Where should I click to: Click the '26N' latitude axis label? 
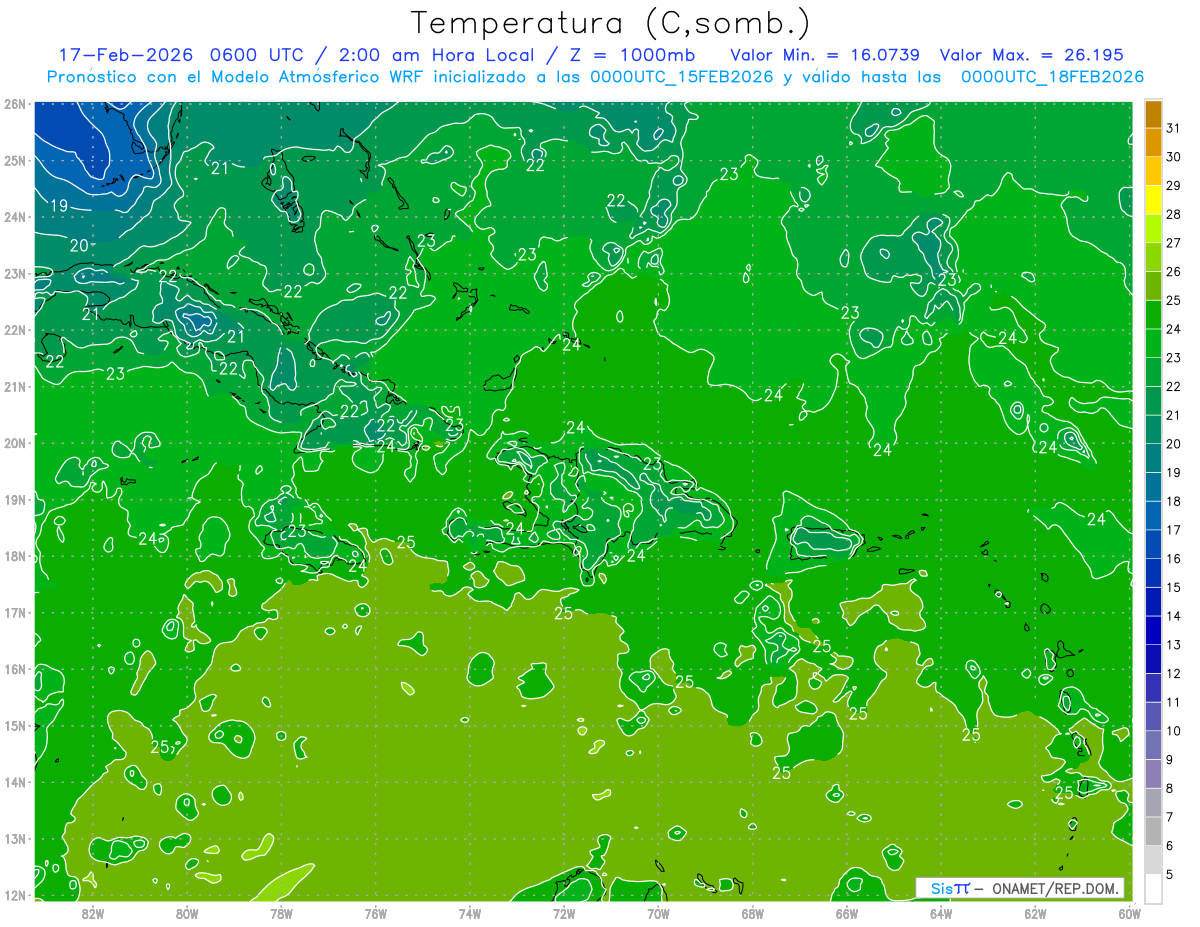[x=14, y=104]
